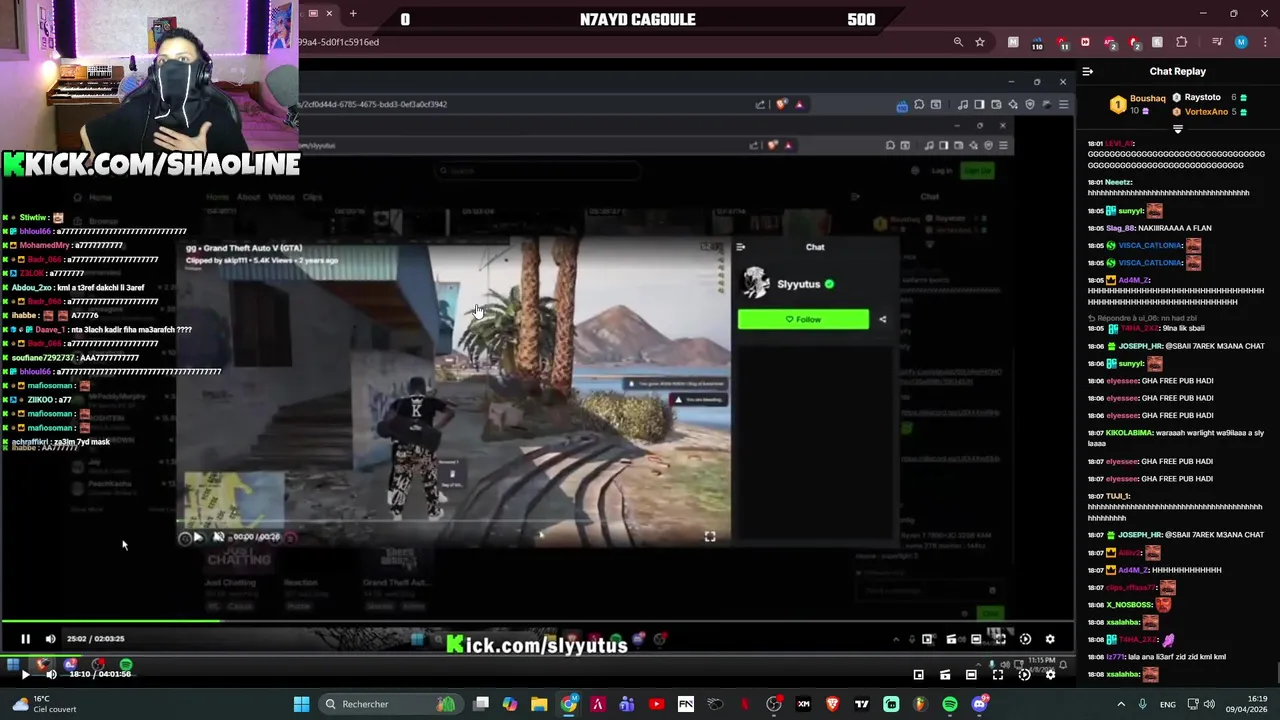Collapse the inner clip Chat panel

click(741, 247)
